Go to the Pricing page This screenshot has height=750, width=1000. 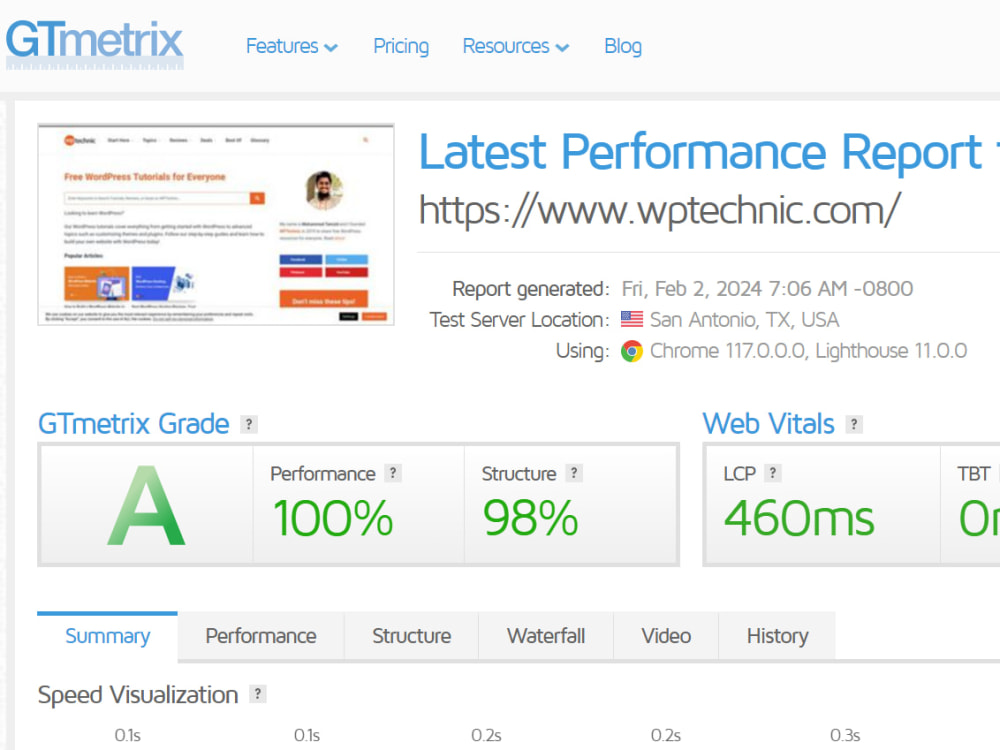click(400, 46)
